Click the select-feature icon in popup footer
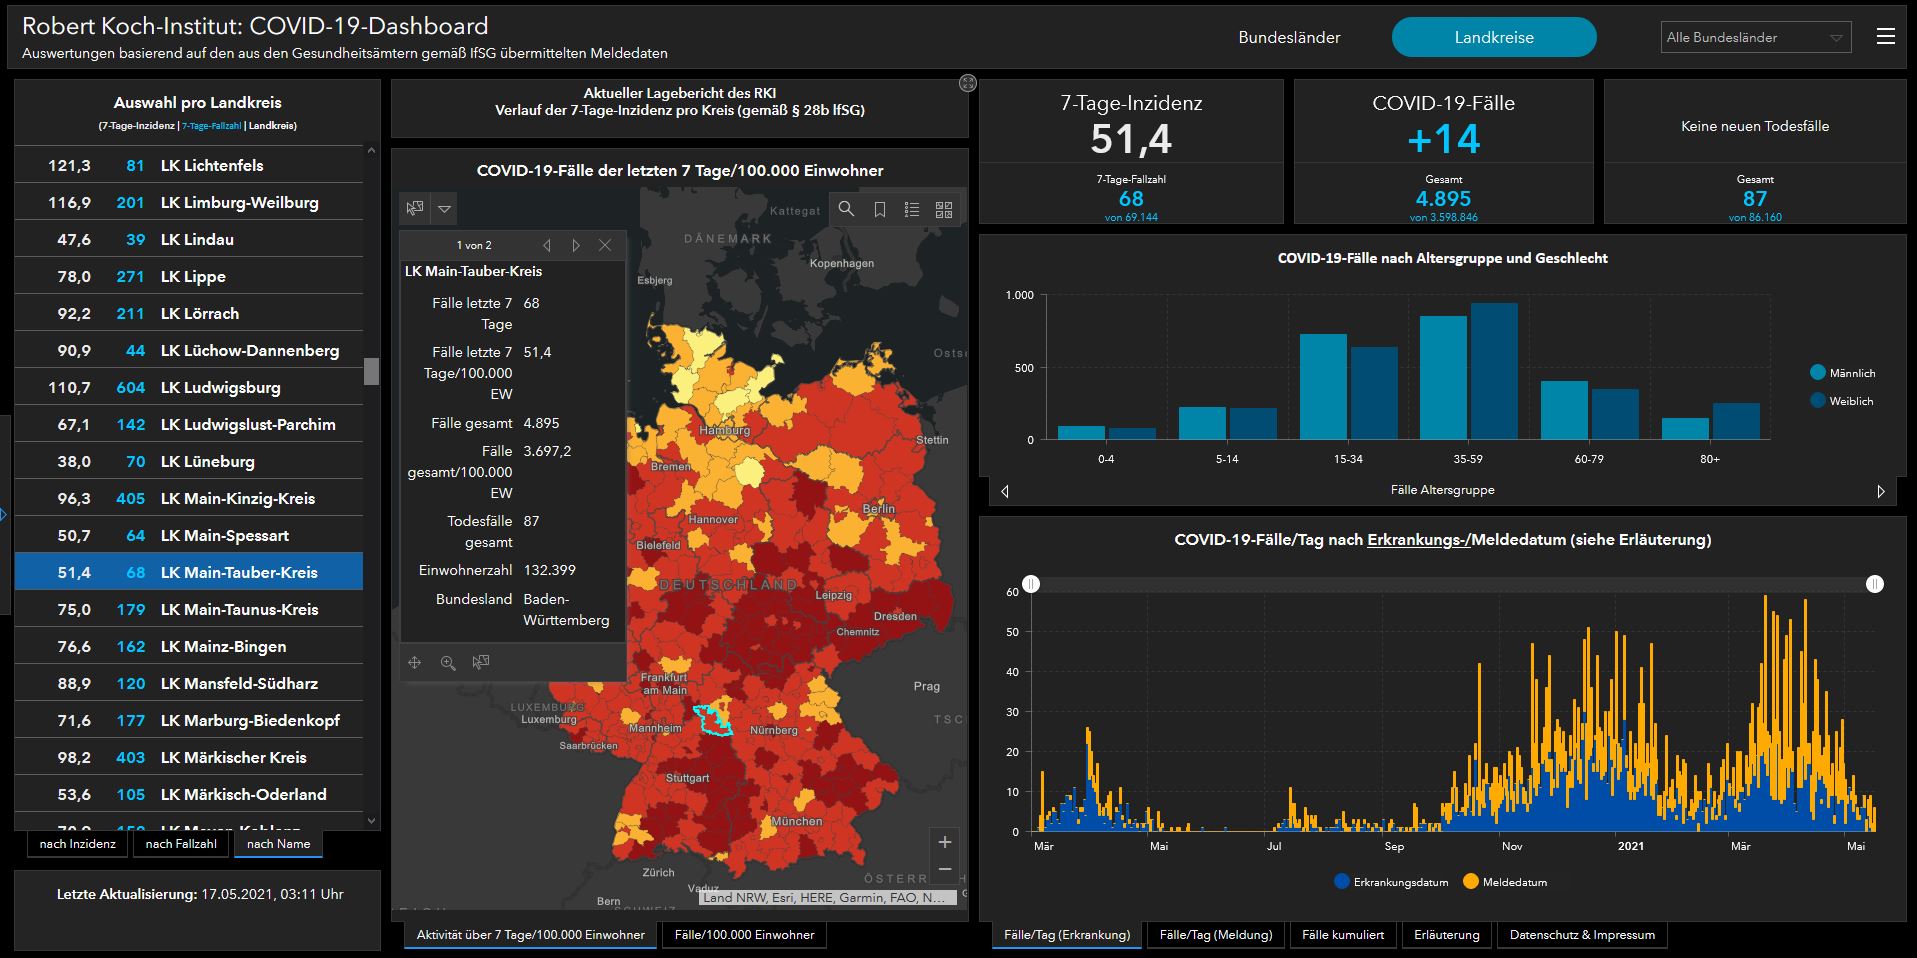The image size is (1917, 958). [x=481, y=662]
